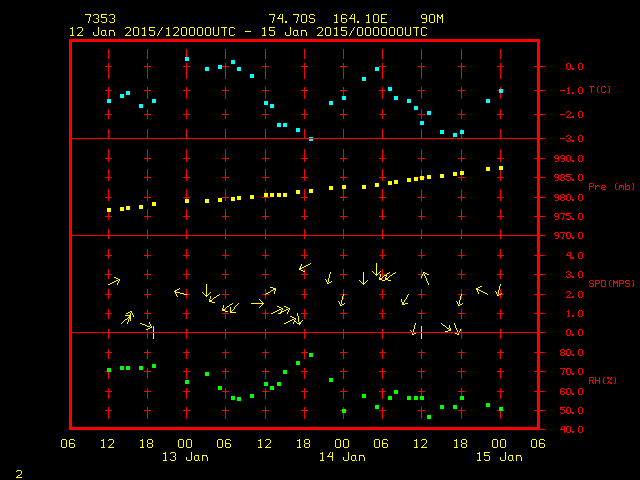The height and width of the screenshot is (480, 640).
Task: Click the 990.0 pressure axis value
Action: tap(569, 159)
